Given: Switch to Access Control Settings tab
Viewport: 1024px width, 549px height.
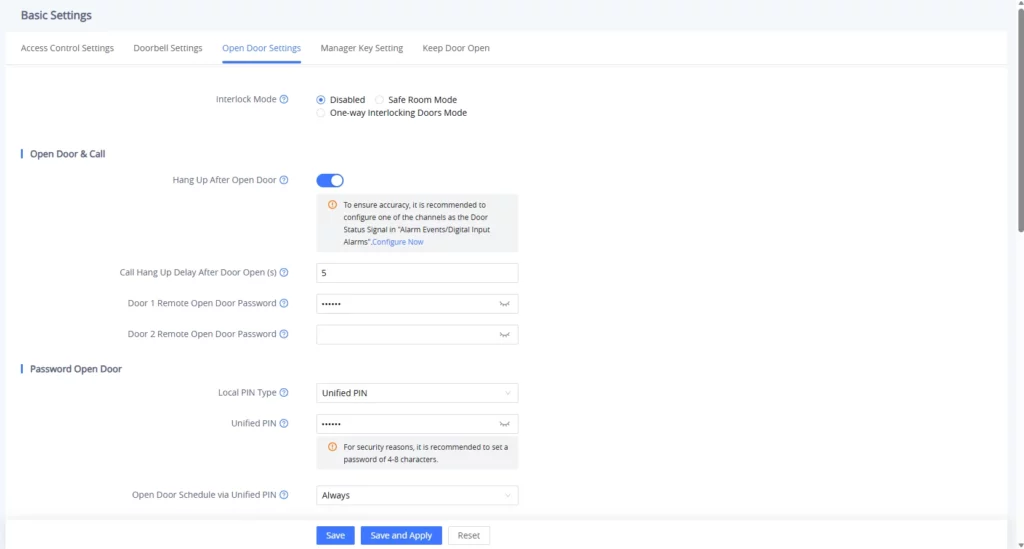Looking at the screenshot, I should tap(67, 48).
